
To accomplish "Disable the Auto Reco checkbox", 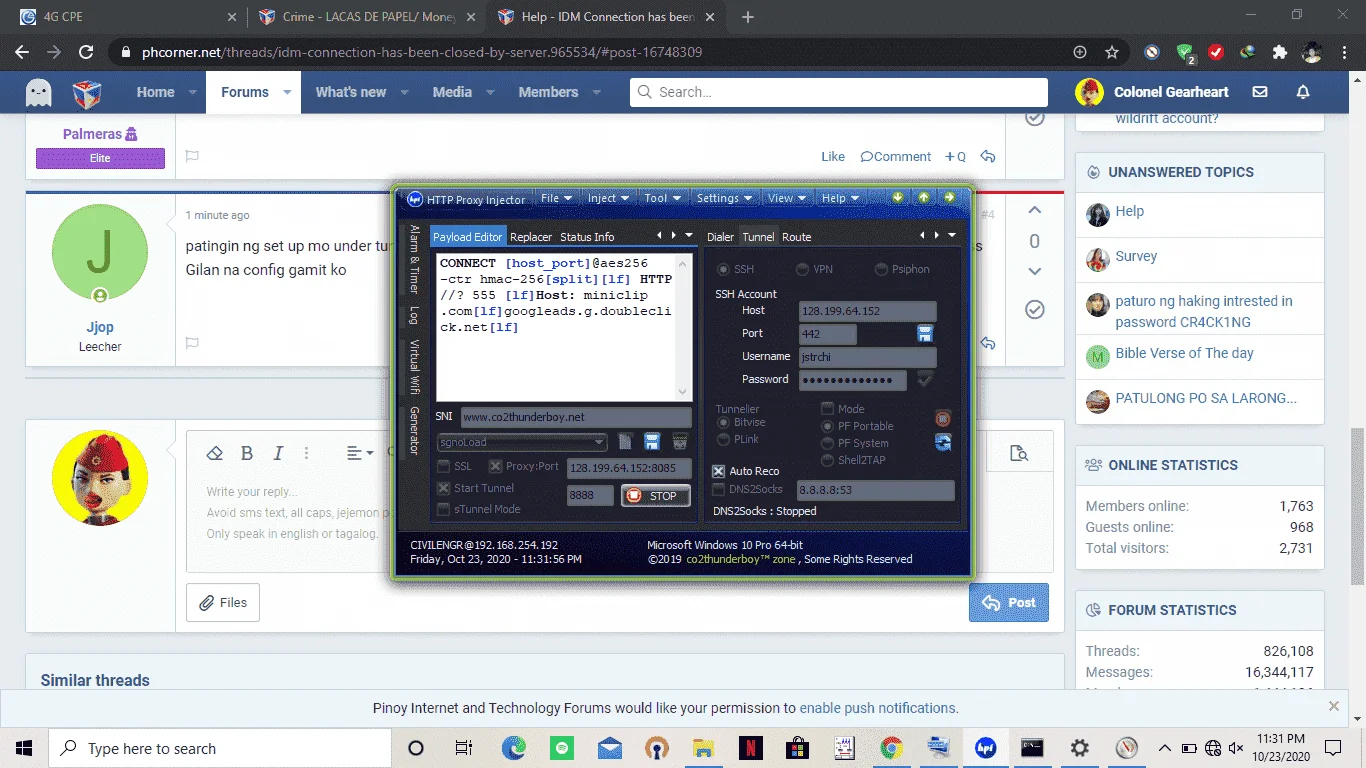I will pos(718,471).
